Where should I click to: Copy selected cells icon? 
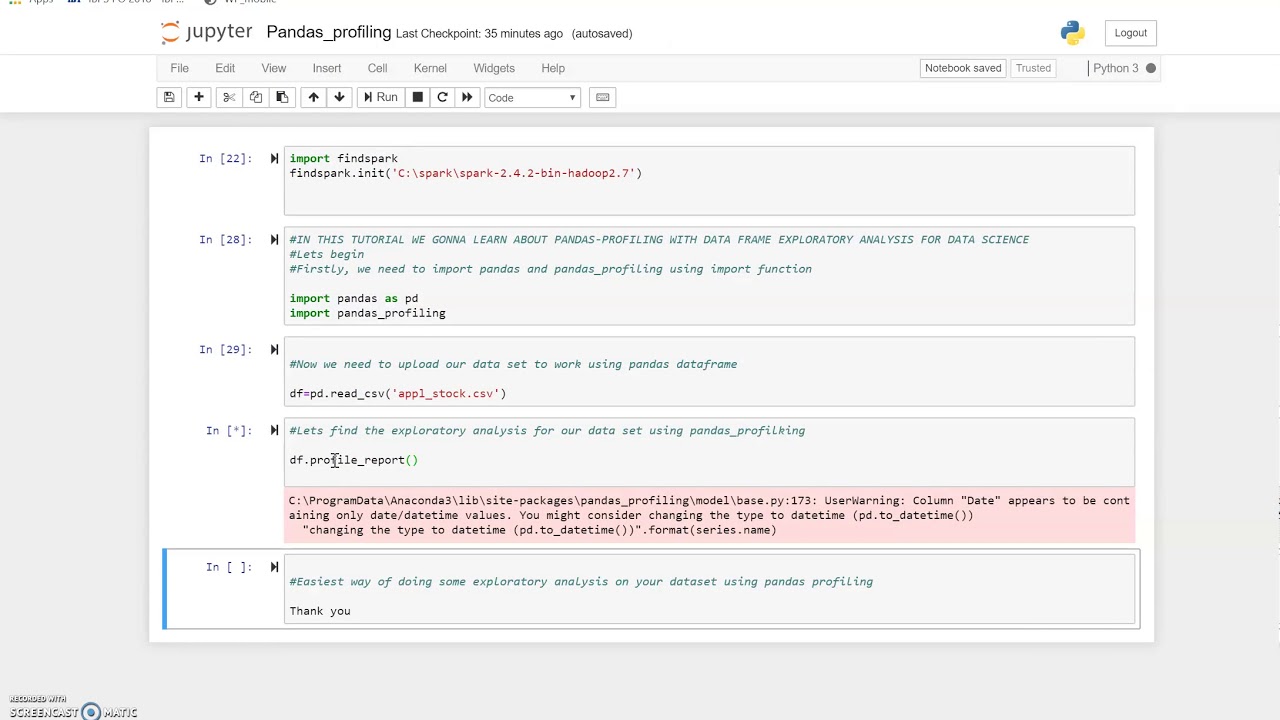[256, 97]
